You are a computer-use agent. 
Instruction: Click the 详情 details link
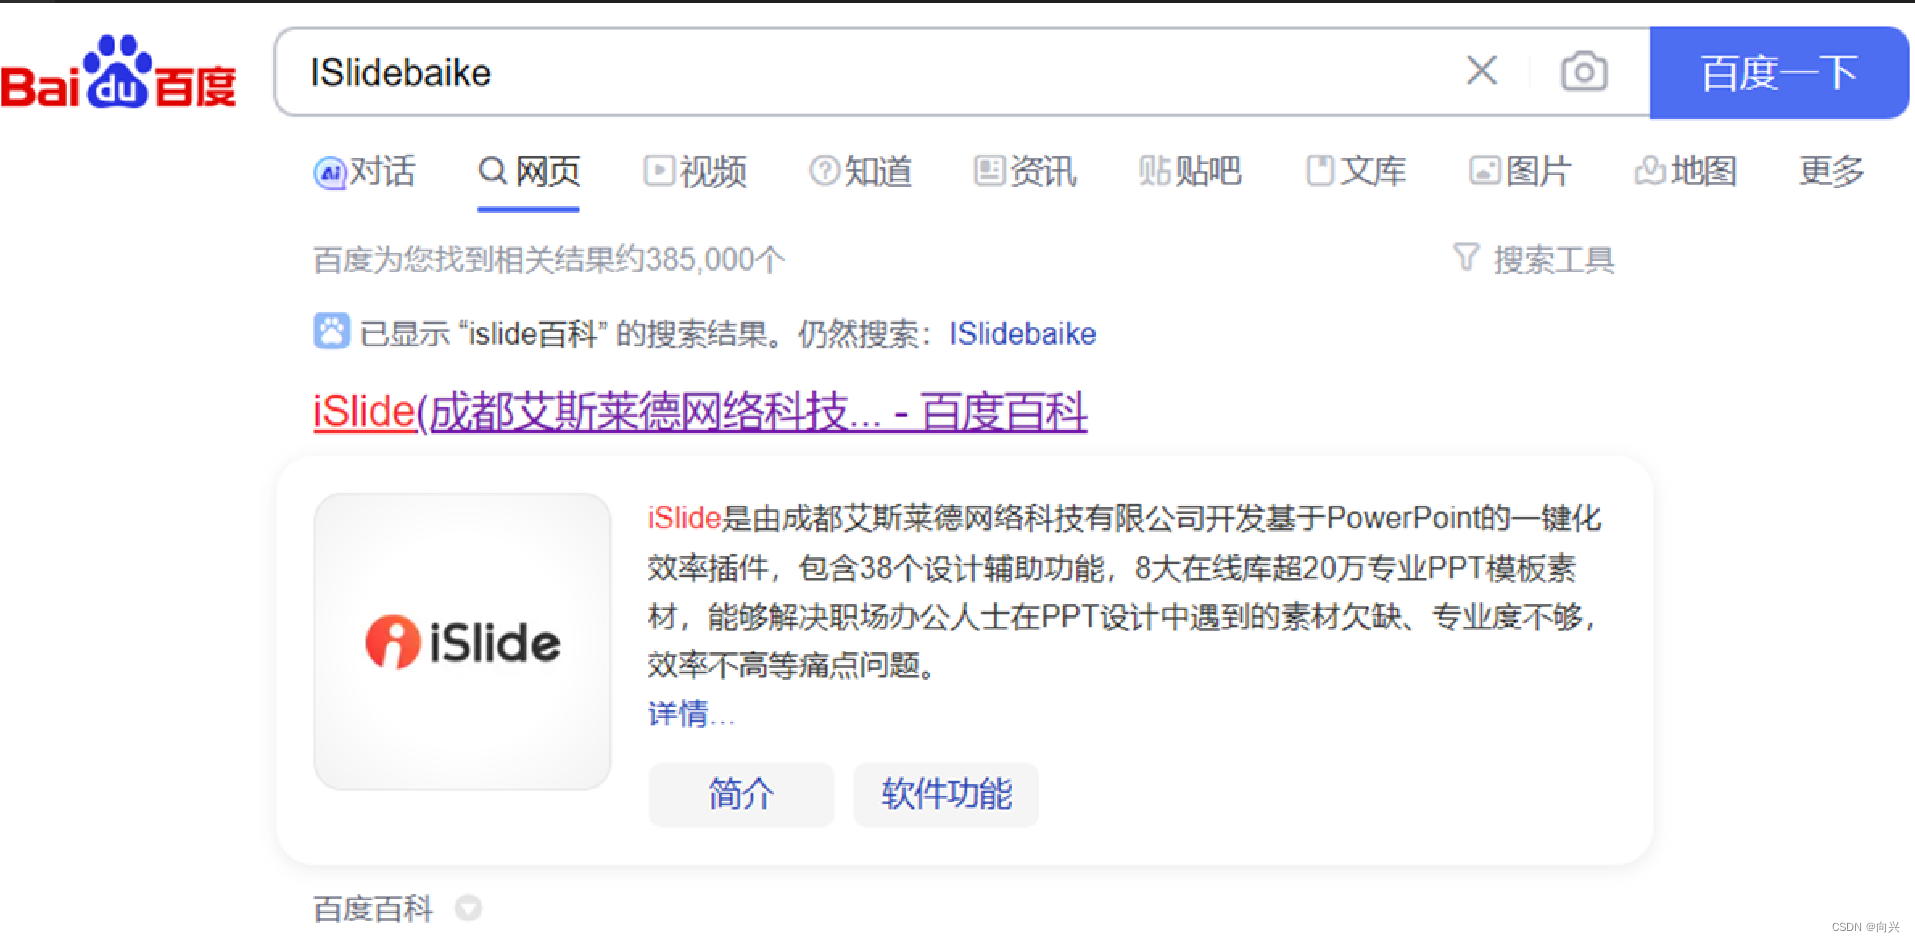tap(691, 713)
